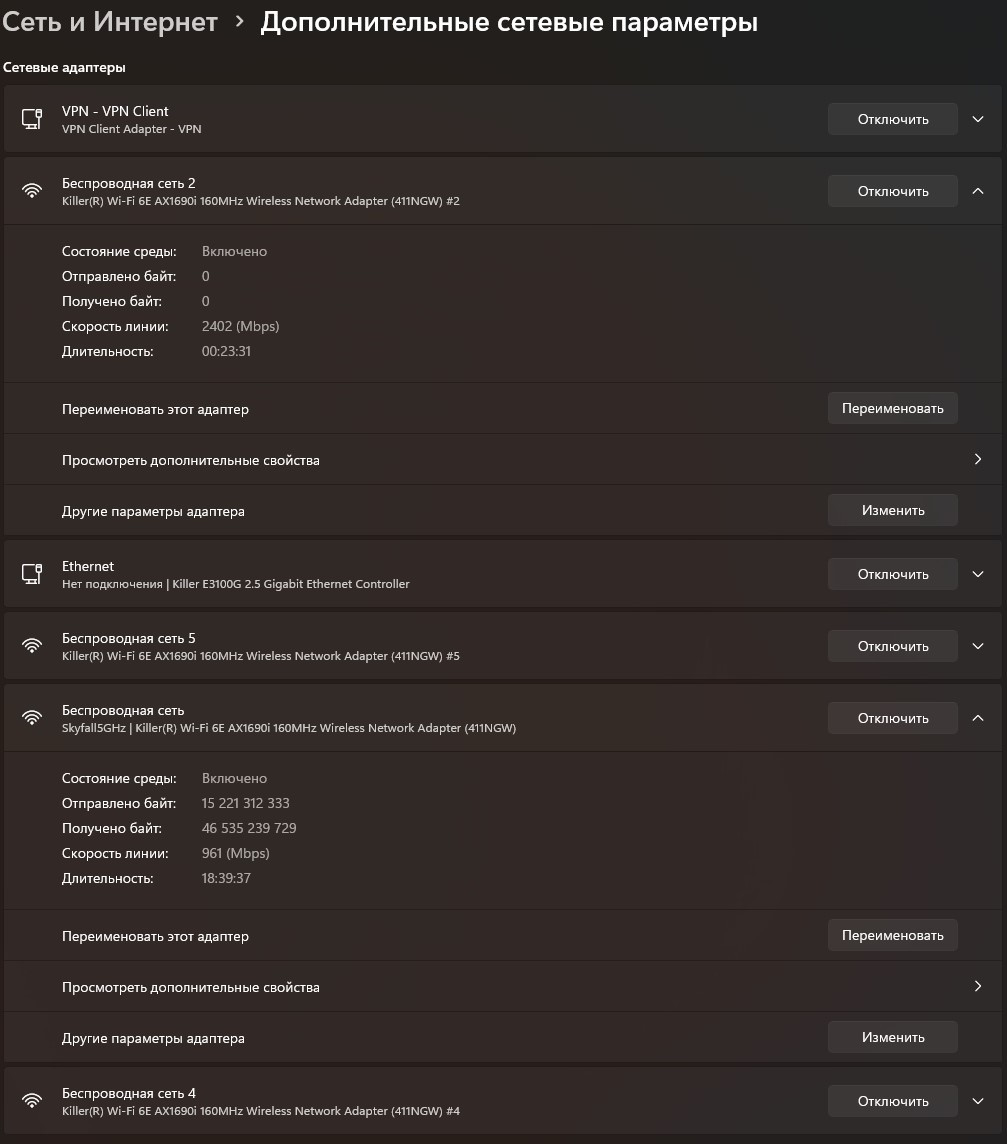1007x1144 pixels.
Task: Click the Wi-Fi icon for Беспроводная сеть 5
Action: coord(32,646)
